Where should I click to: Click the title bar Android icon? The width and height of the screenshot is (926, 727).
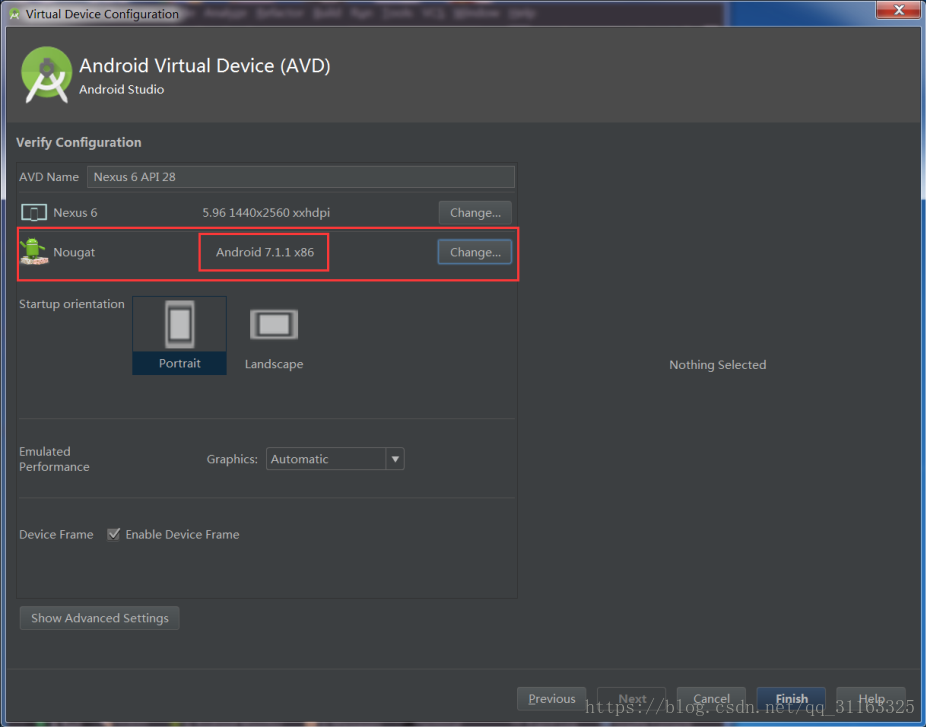[14, 13]
